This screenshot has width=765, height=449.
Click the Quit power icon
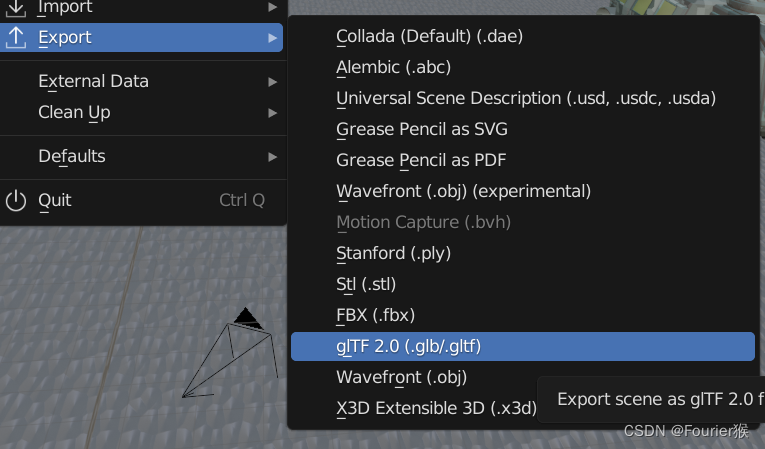[x=16, y=201]
